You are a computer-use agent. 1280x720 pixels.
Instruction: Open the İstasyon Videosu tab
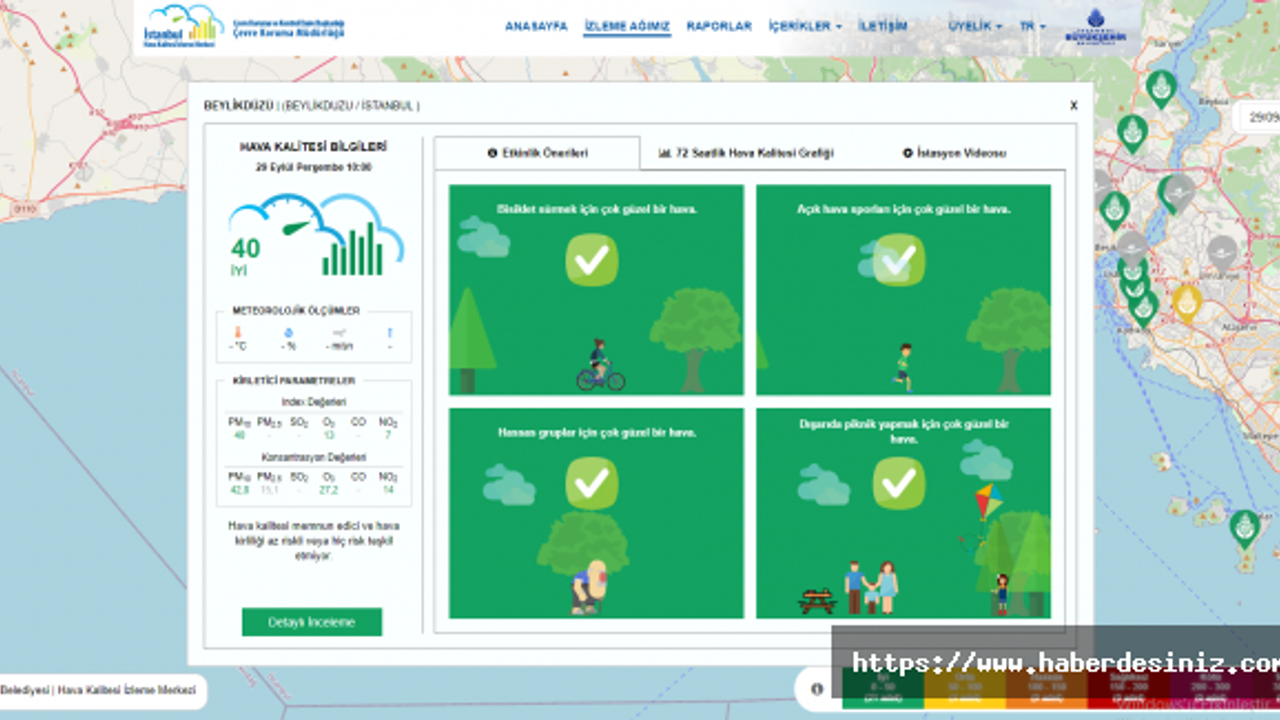pyautogui.click(x=954, y=154)
